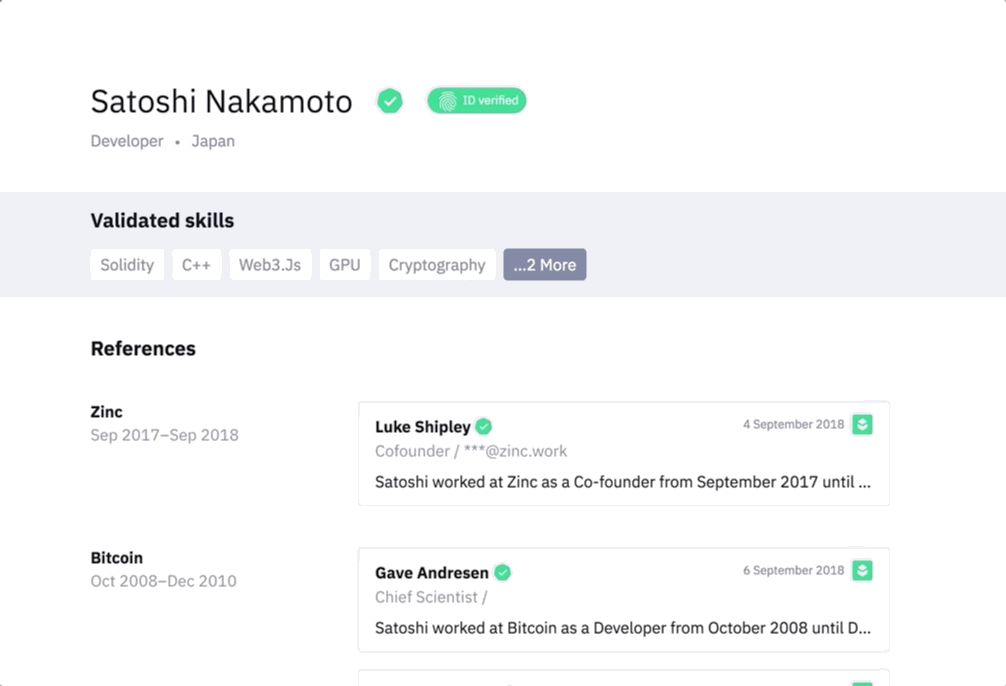Click the Bitcoin company name

click(117, 558)
